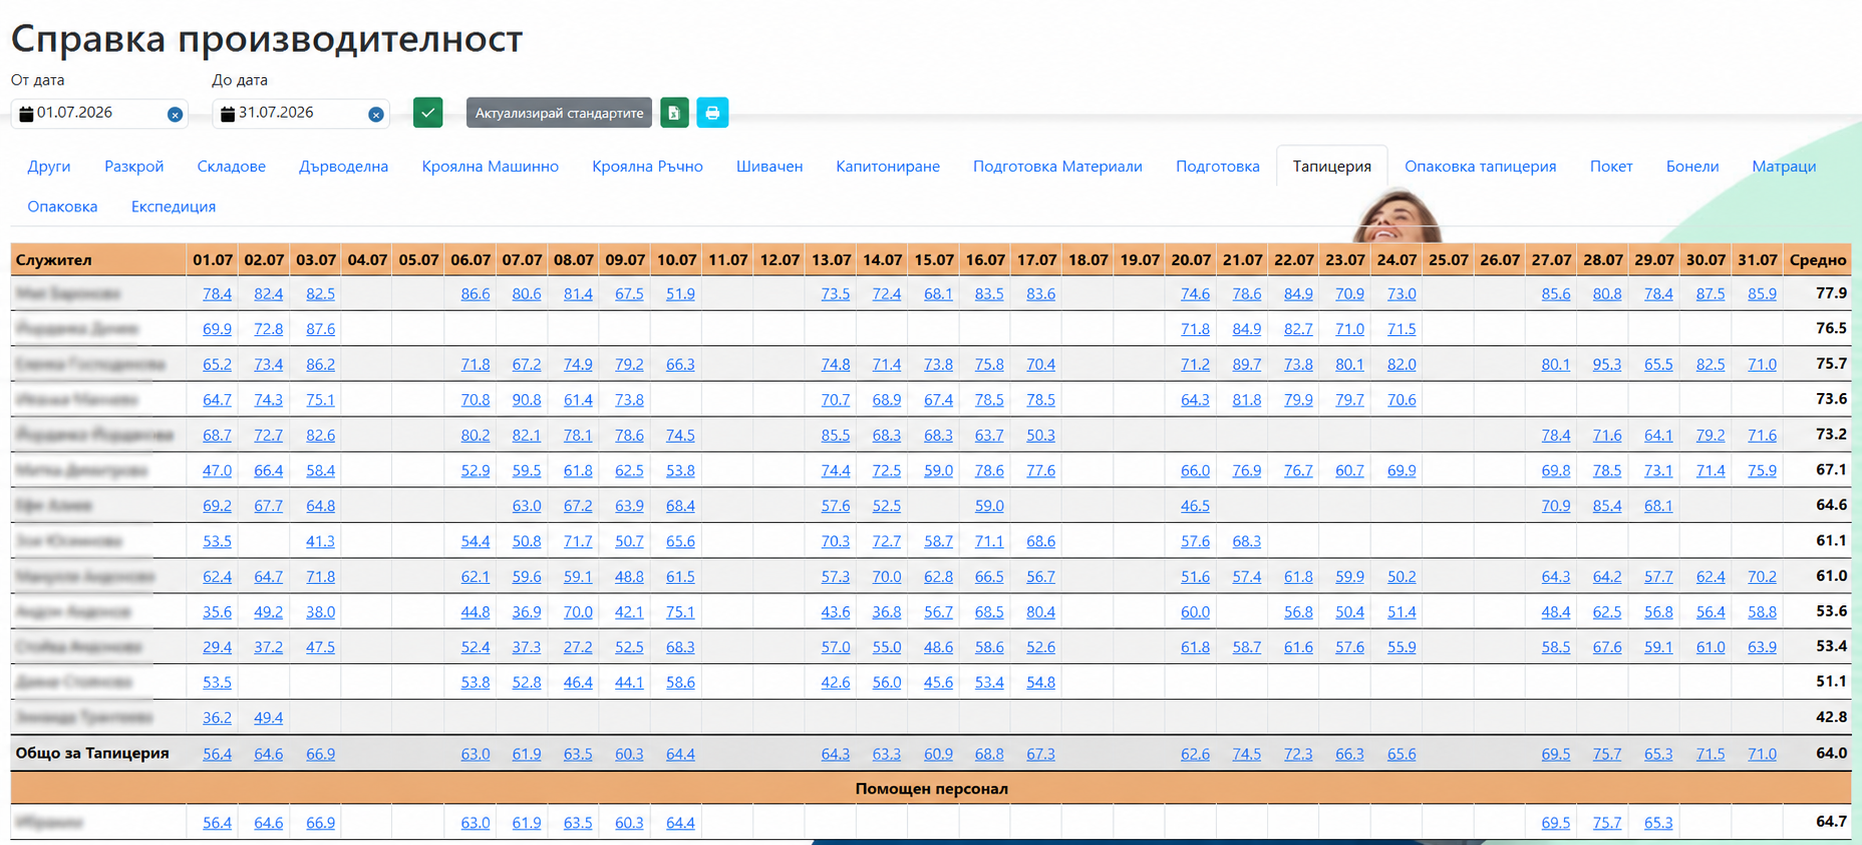Open the 'Кроялна Машинно' tab
Image resolution: width=1862 pixels, height=845 pixels.
tap(490, 166)
